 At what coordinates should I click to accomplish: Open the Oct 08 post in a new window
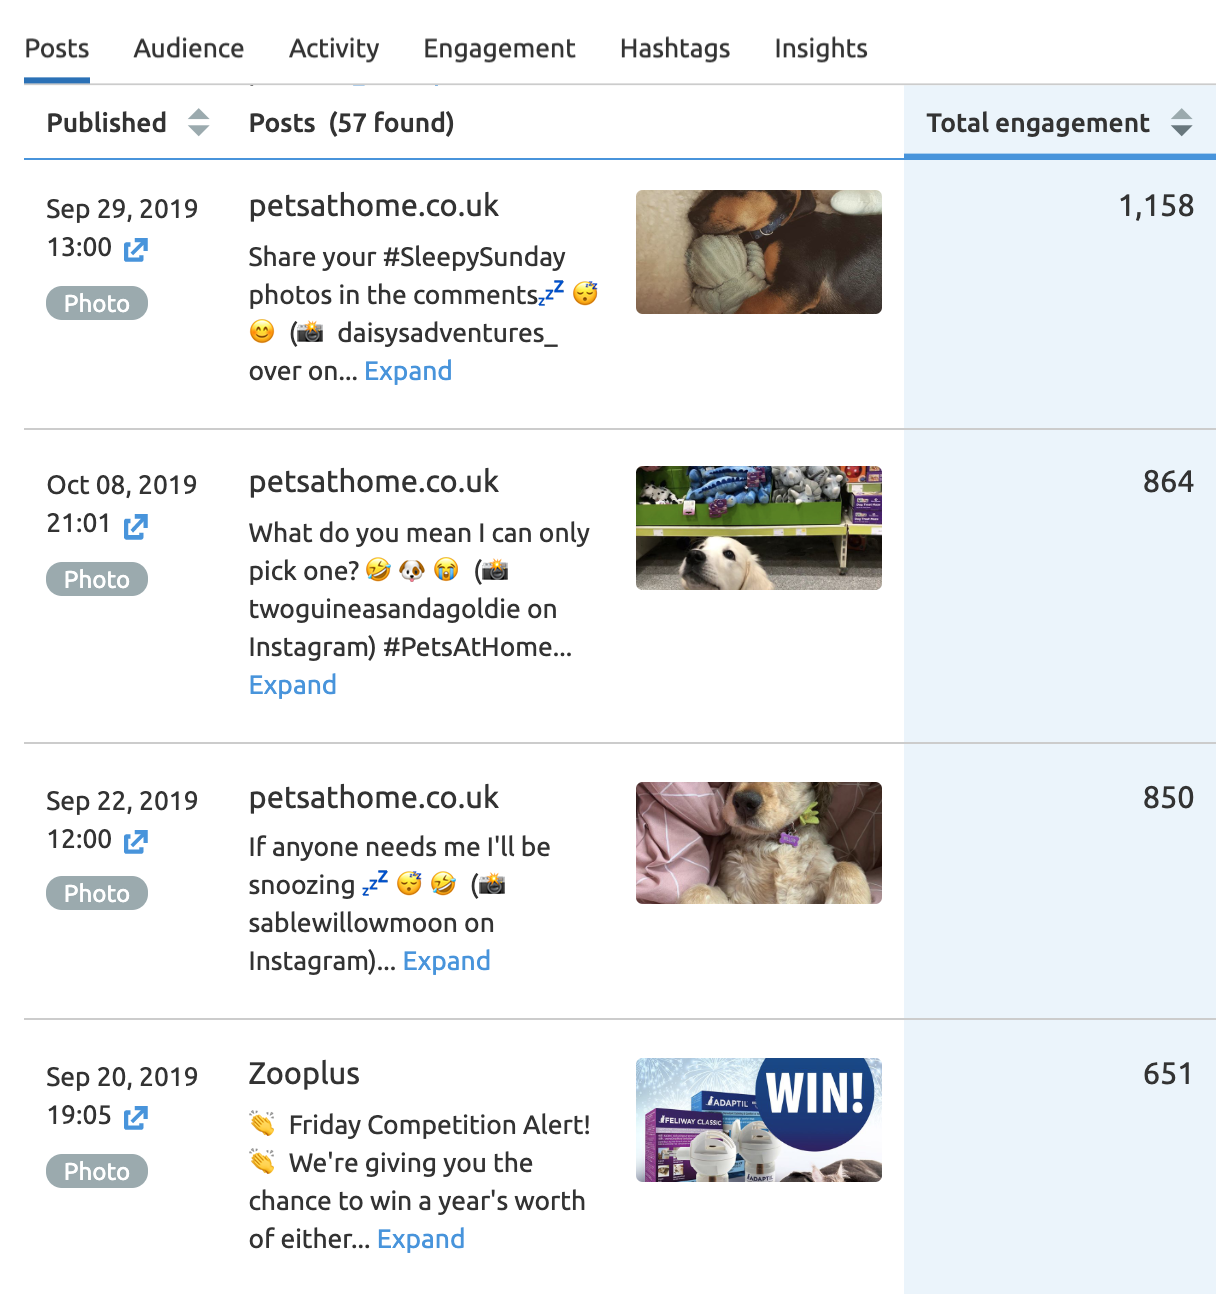(136, 526)
